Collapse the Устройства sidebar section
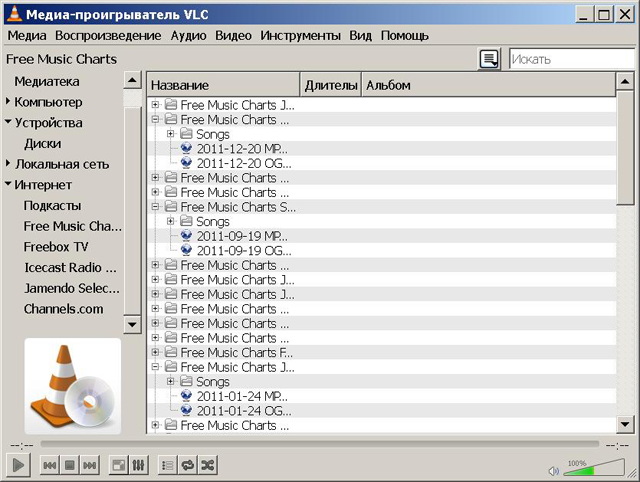 coord(8,122)
